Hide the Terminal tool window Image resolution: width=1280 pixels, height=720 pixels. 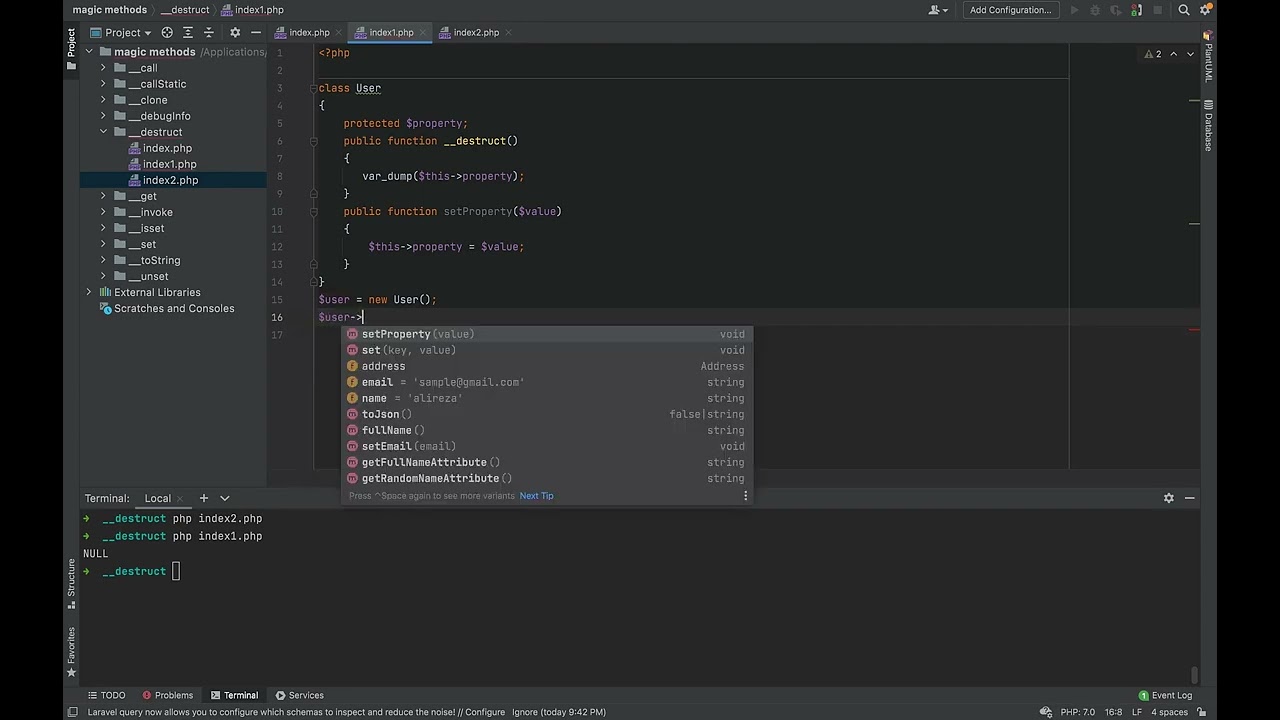point(1190,498)
